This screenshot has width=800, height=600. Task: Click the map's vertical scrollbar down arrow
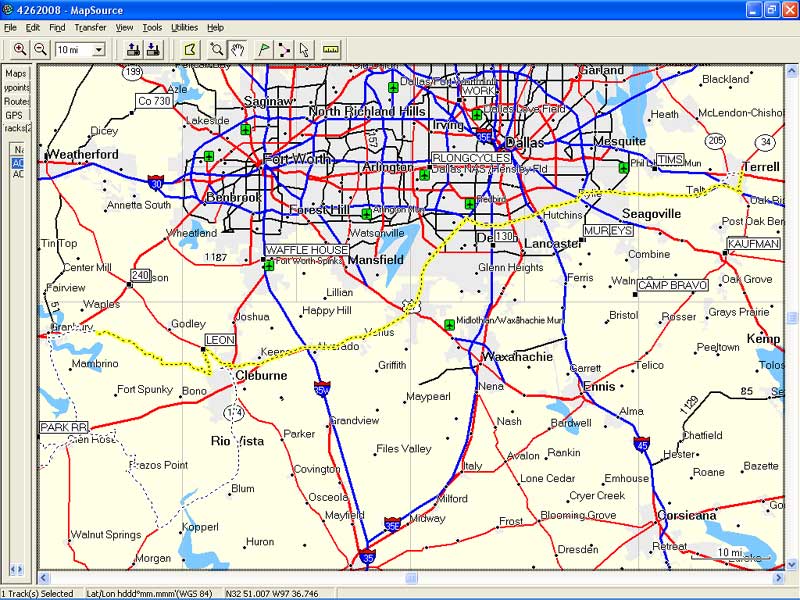coord(792,564)
